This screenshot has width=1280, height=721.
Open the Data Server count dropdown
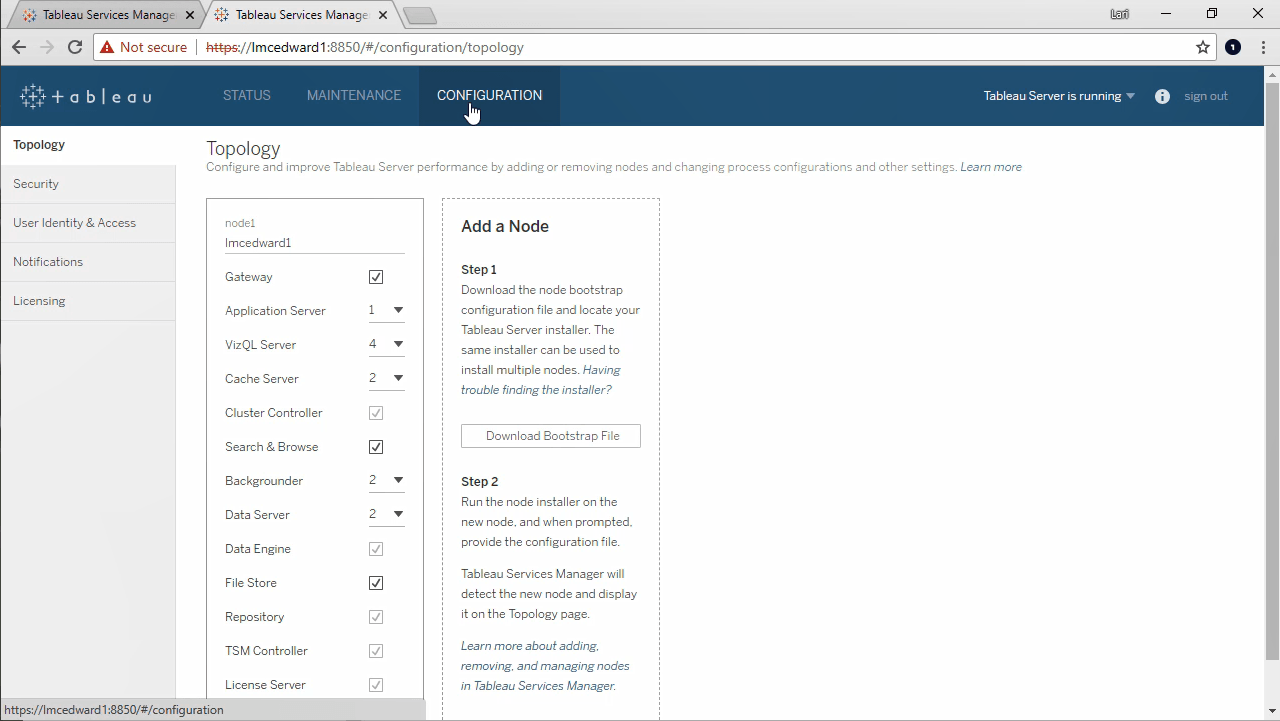pos(386,515)
